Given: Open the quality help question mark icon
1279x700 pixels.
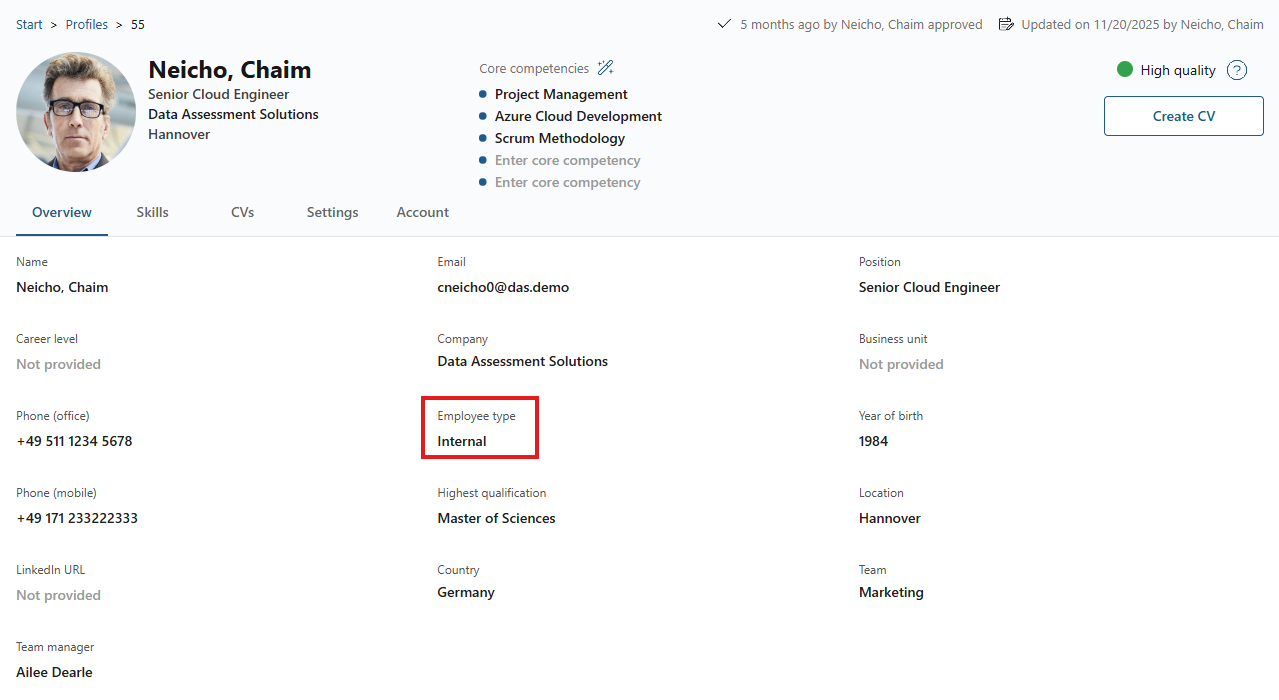Looking at the screenshot, I should coord(1237,70).
